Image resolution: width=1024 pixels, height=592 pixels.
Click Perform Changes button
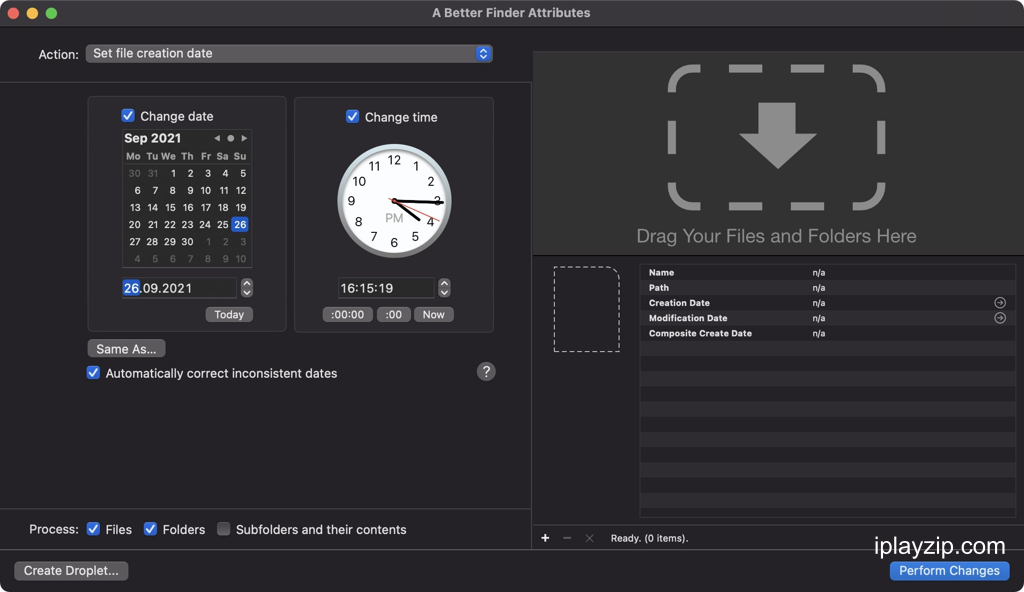click(949, 570)
